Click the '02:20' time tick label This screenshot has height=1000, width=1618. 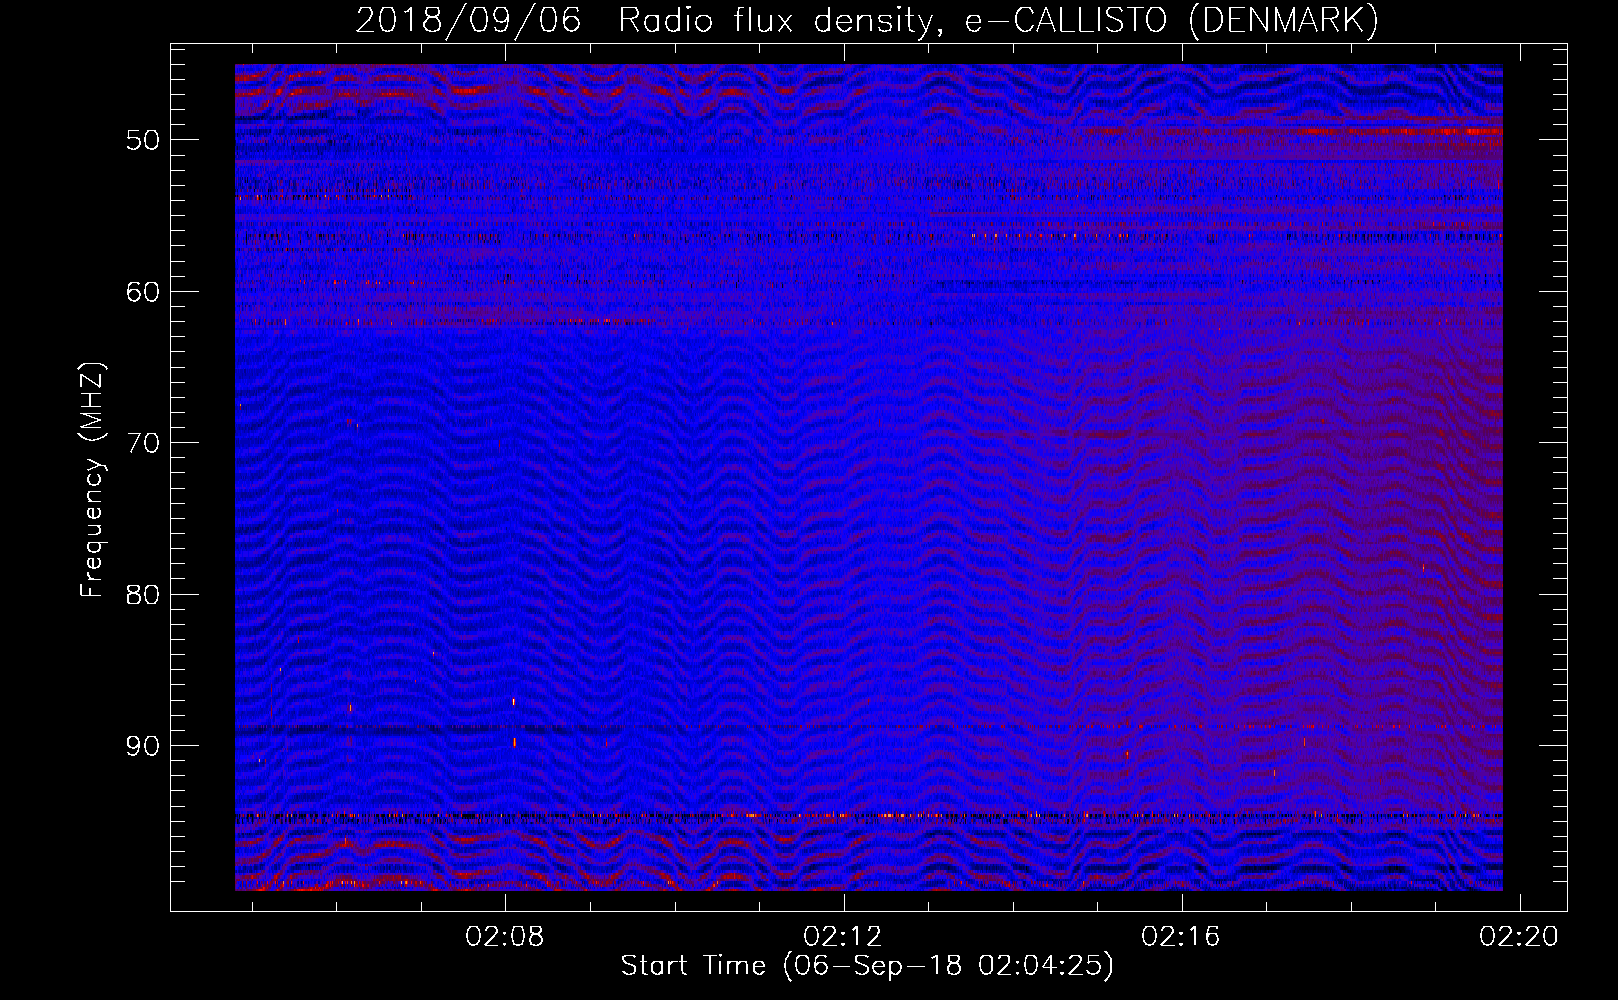pyautogui.click(x=1519, y=937)
